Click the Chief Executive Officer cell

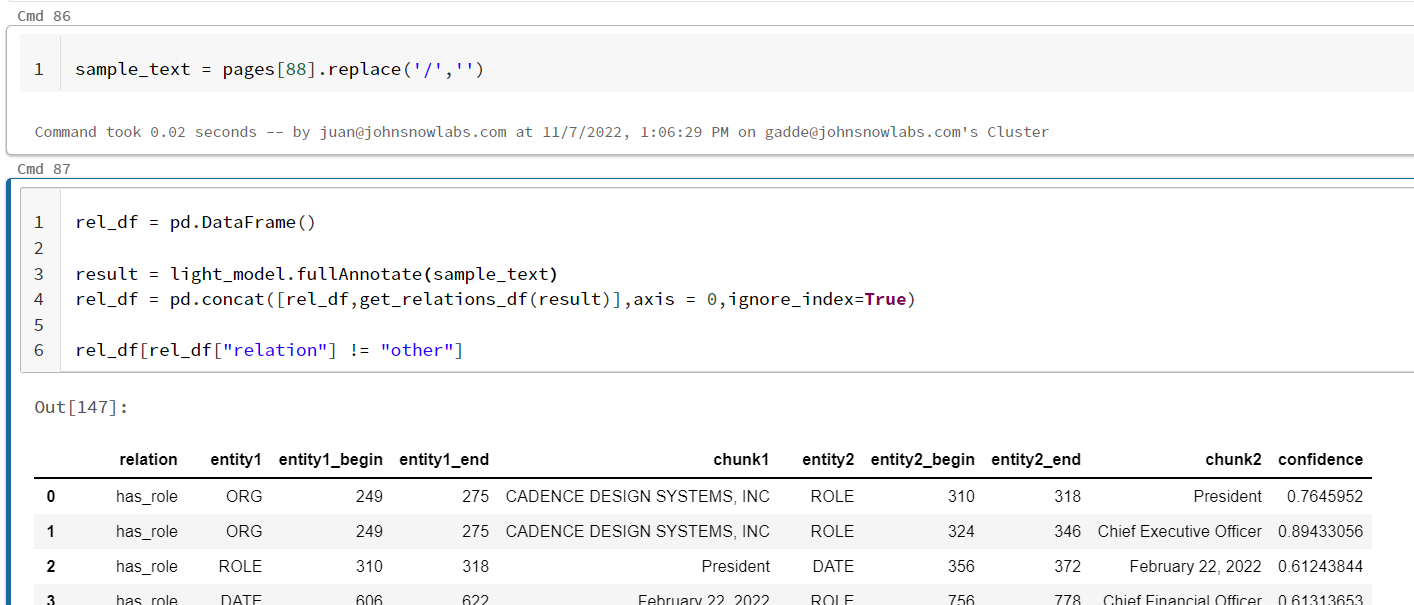(1179, 531)
